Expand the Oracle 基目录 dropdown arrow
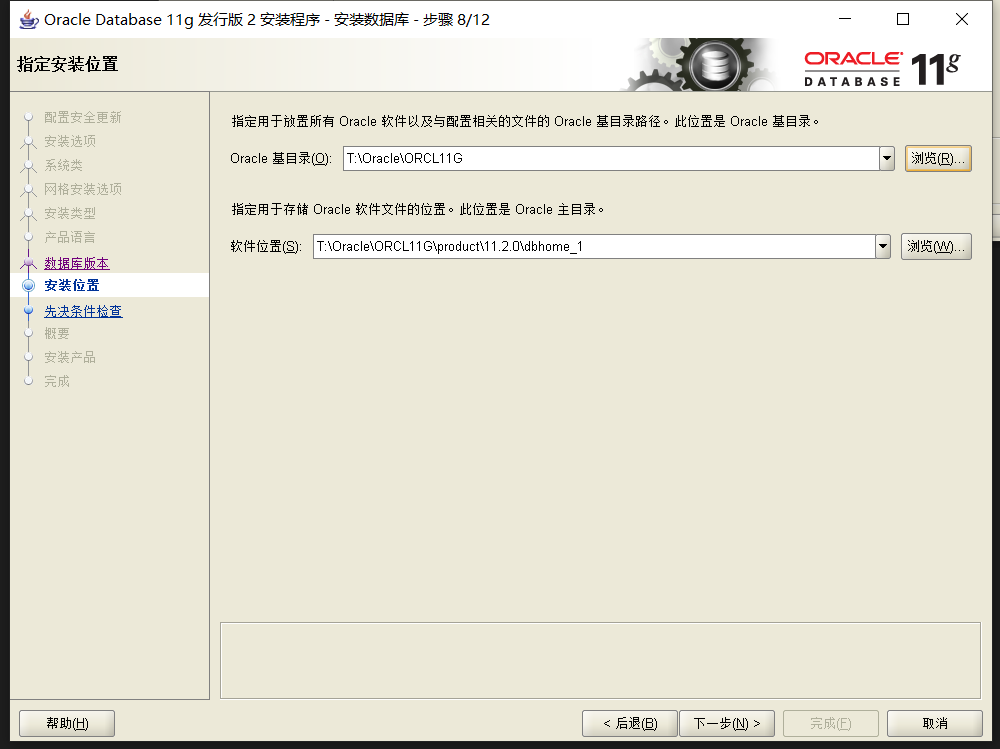The height and width of the screenshot is (749, 1000). tap(886, 159)
